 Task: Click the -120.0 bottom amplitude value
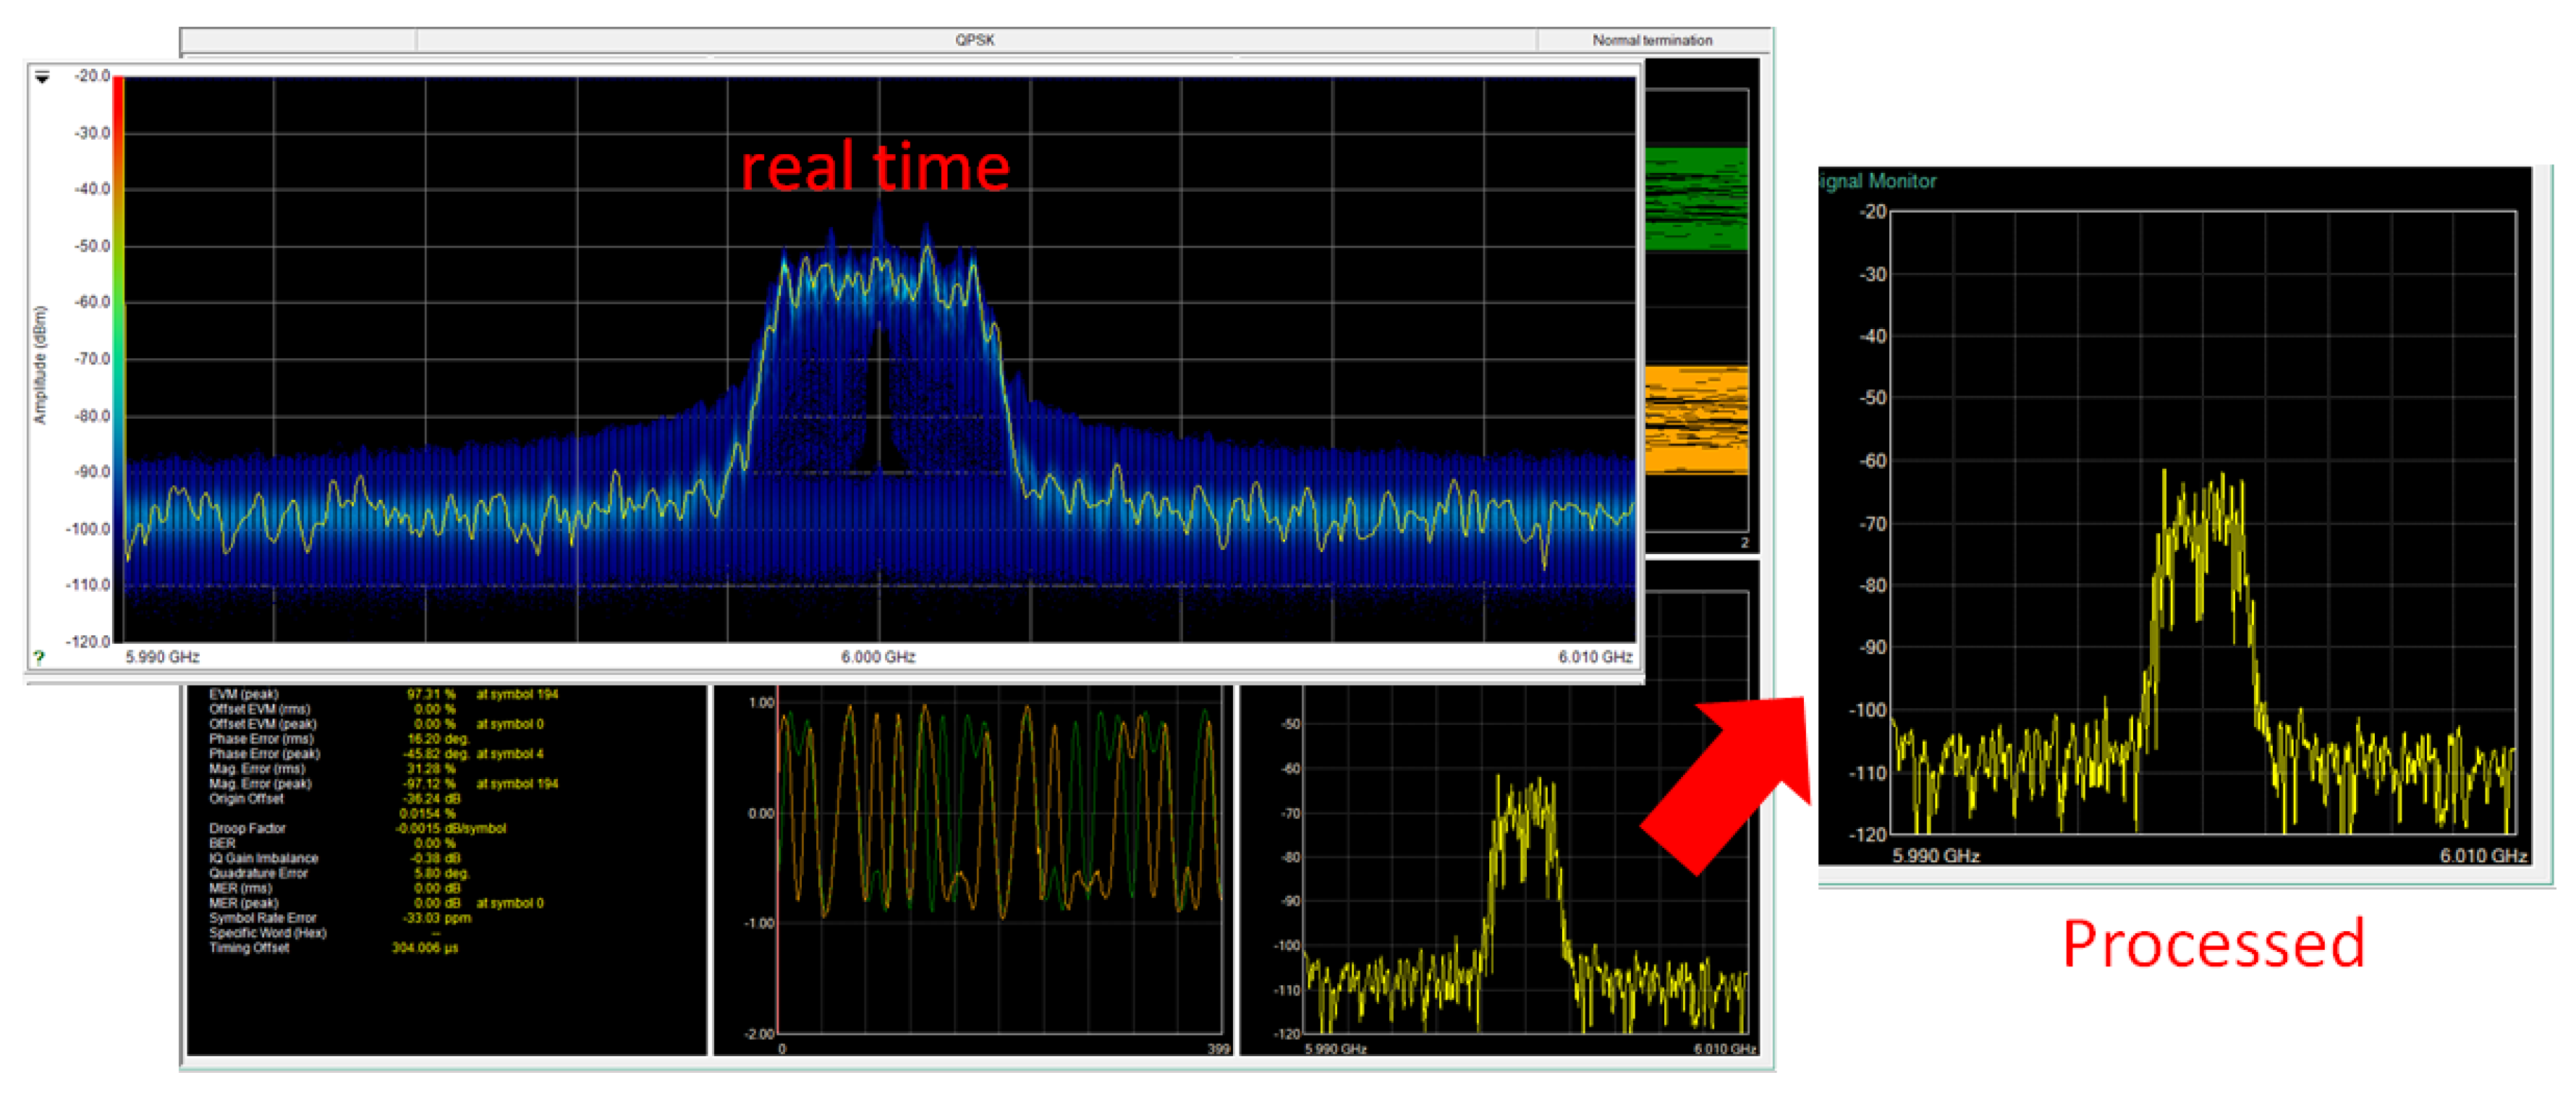(x=90, y=641)
